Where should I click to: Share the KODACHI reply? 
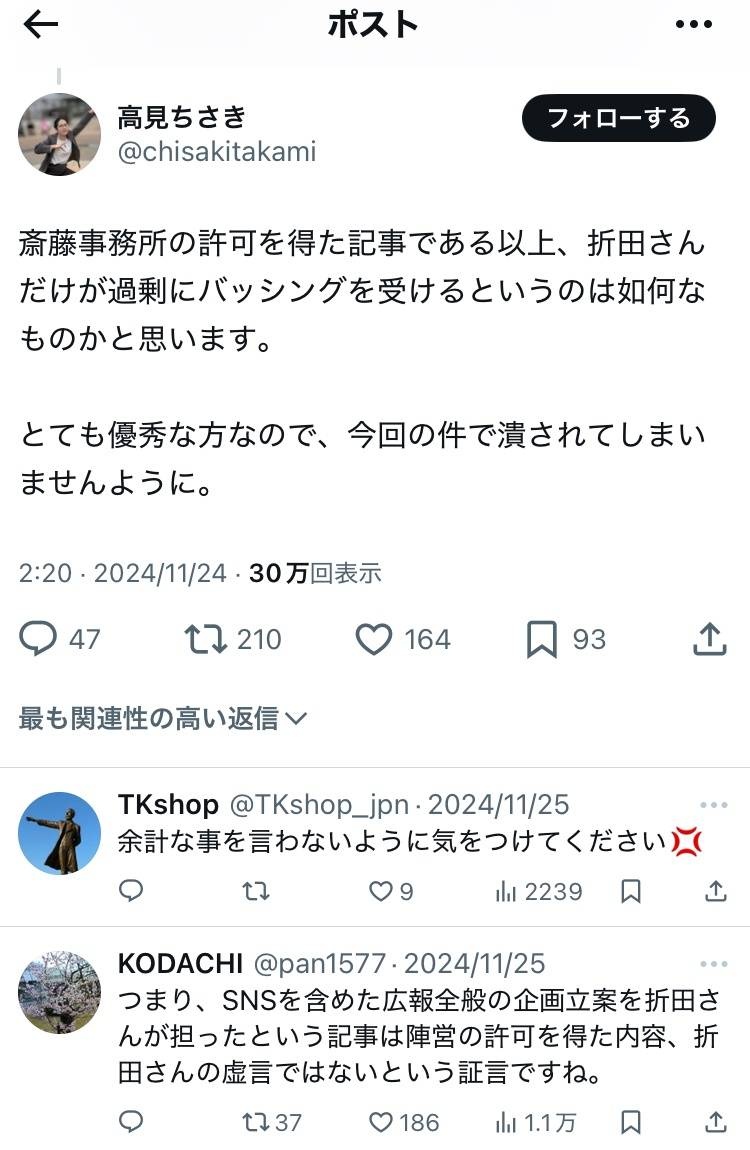716,1122
